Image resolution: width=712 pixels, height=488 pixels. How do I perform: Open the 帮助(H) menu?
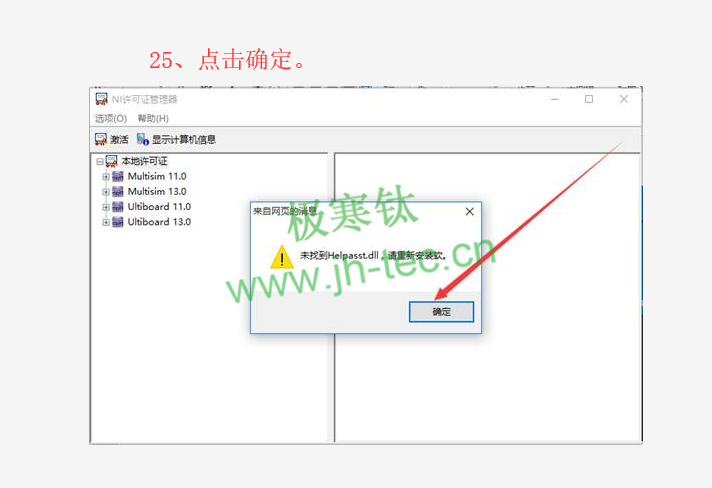153,118
